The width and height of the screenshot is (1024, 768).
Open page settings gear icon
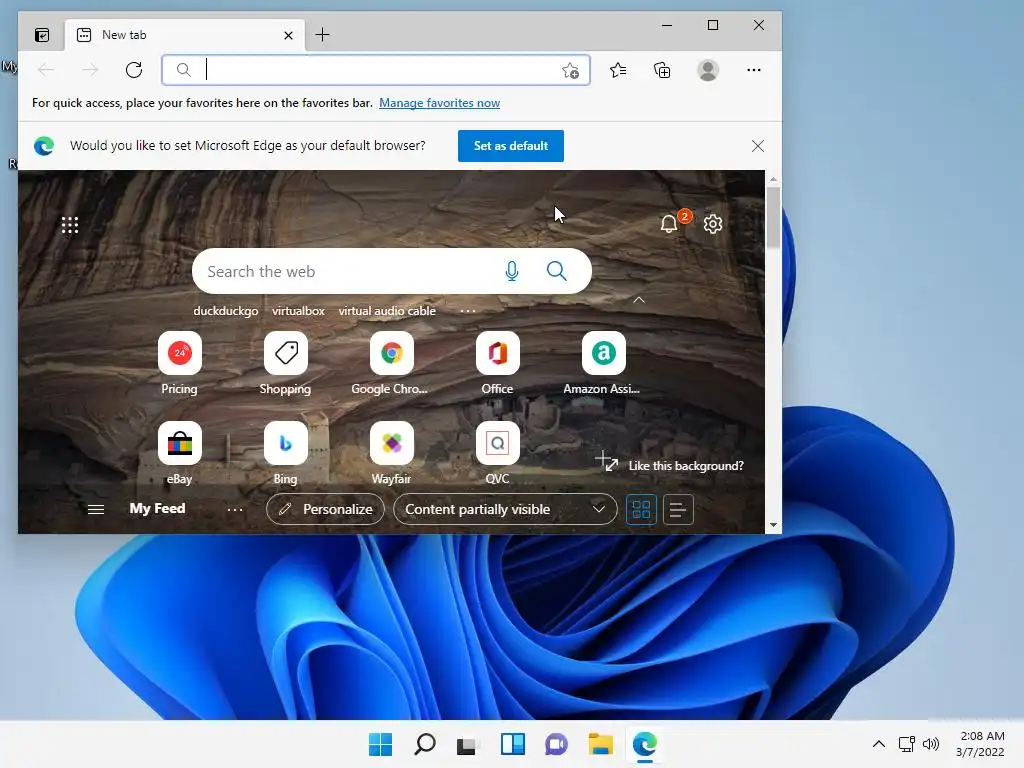tap(712, 224)
